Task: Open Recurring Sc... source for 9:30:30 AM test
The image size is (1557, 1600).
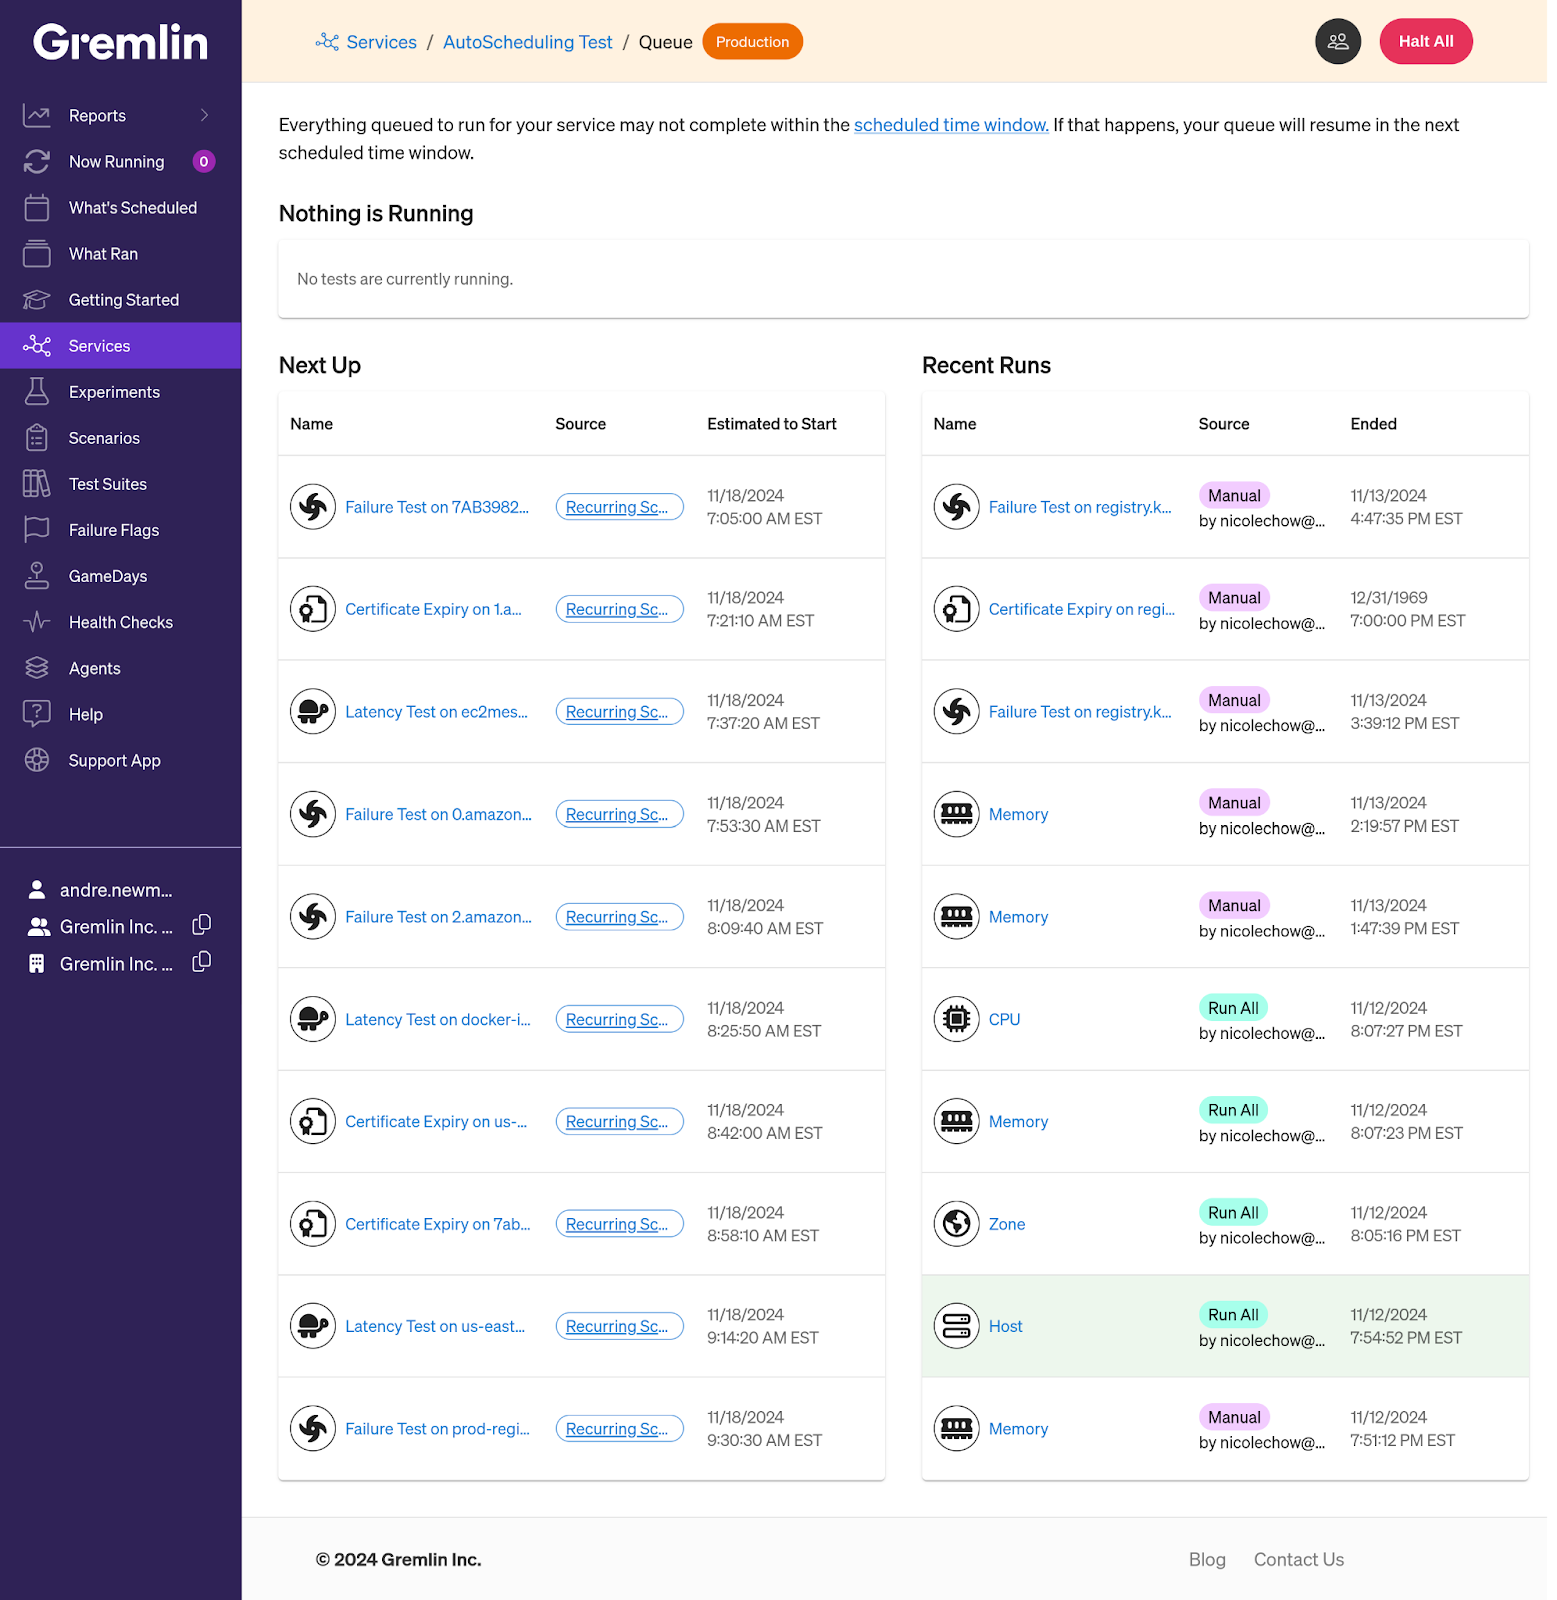Action: 619,1428
